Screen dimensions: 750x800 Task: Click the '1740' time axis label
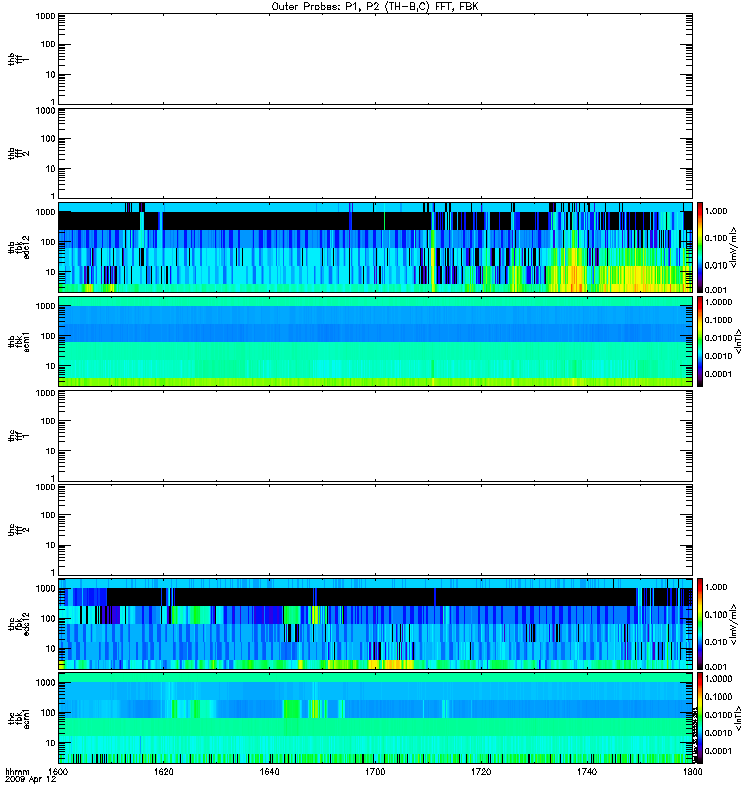click(x=587, y=772)
